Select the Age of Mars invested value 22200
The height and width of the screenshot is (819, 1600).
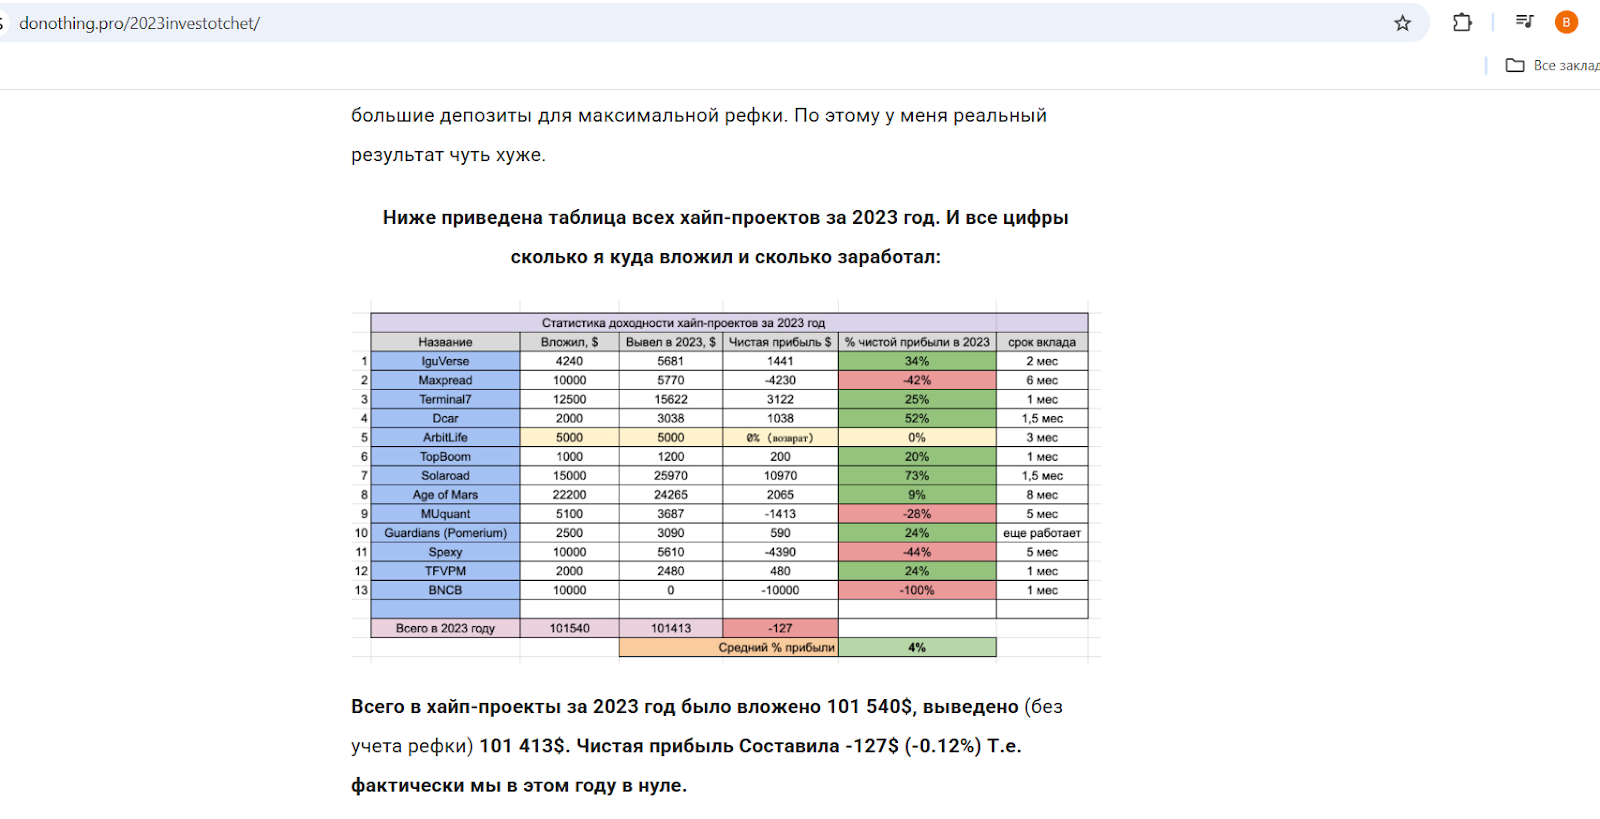pyautogui.click(x=570, y=494)
